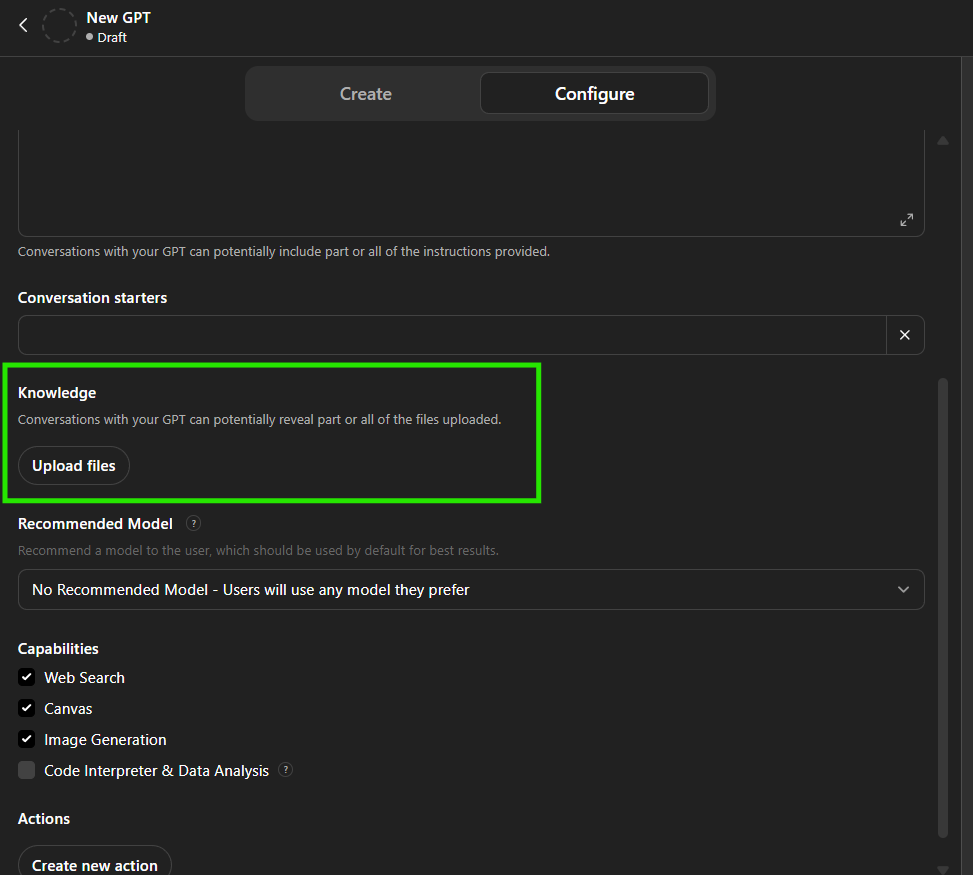Expand the instructions box to fullscreen
Screen dimensions: 973x875
[x=907, y=219]
